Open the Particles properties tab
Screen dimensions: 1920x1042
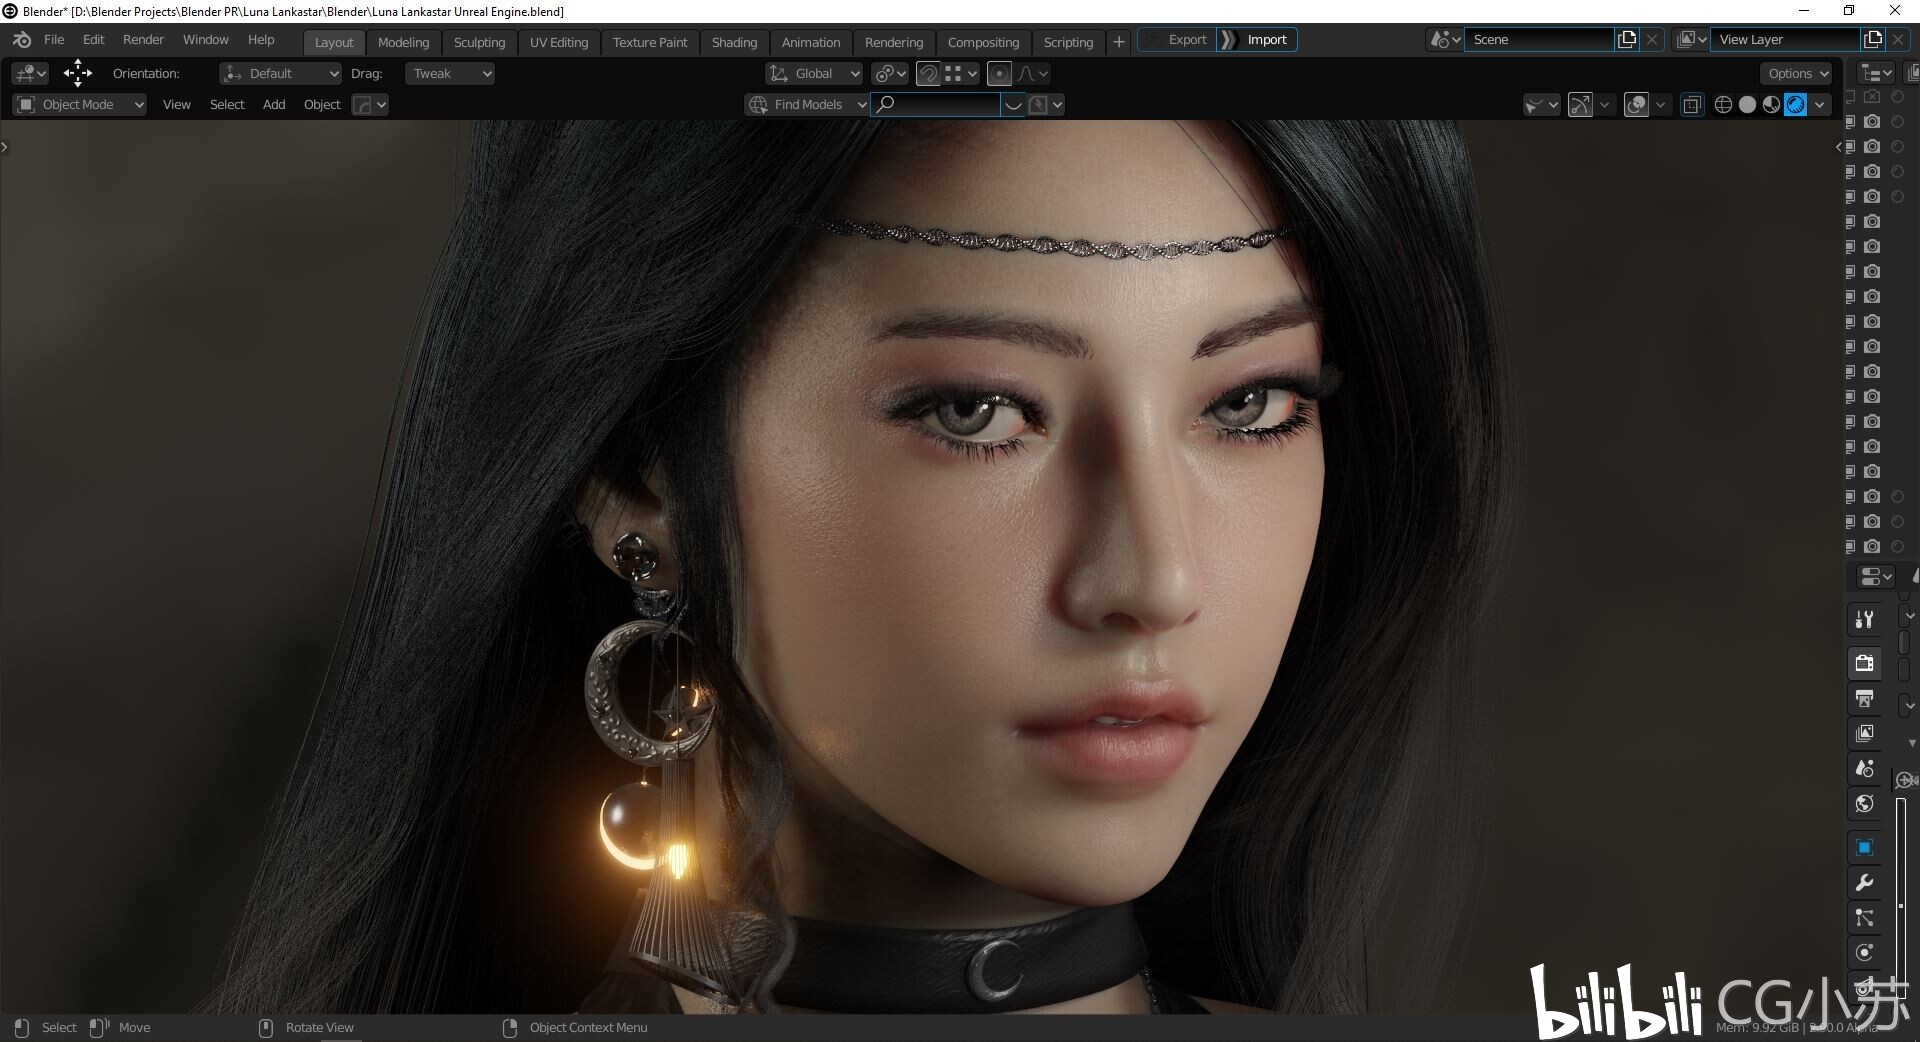pos(1864,917)
